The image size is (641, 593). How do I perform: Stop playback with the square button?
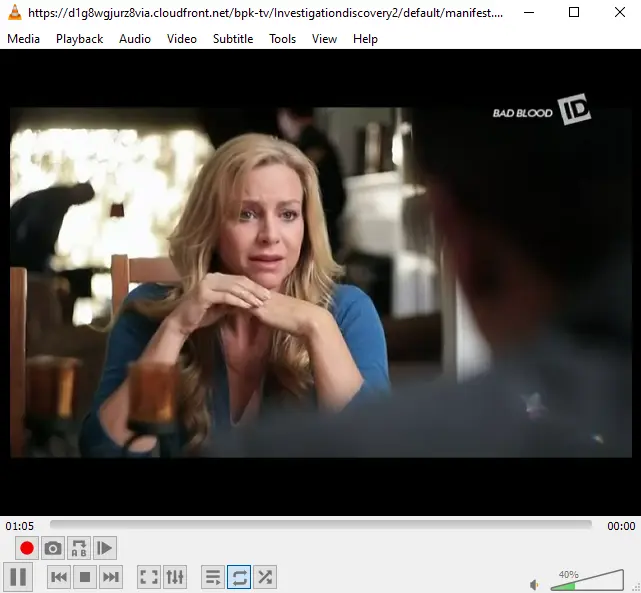(85, 577)
